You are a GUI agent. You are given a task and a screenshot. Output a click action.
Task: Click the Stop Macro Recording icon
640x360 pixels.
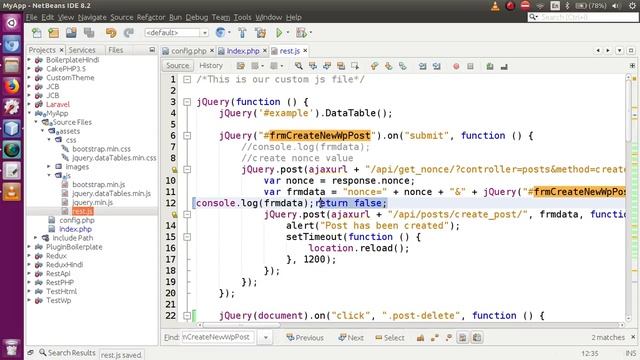tap(470, 66)
